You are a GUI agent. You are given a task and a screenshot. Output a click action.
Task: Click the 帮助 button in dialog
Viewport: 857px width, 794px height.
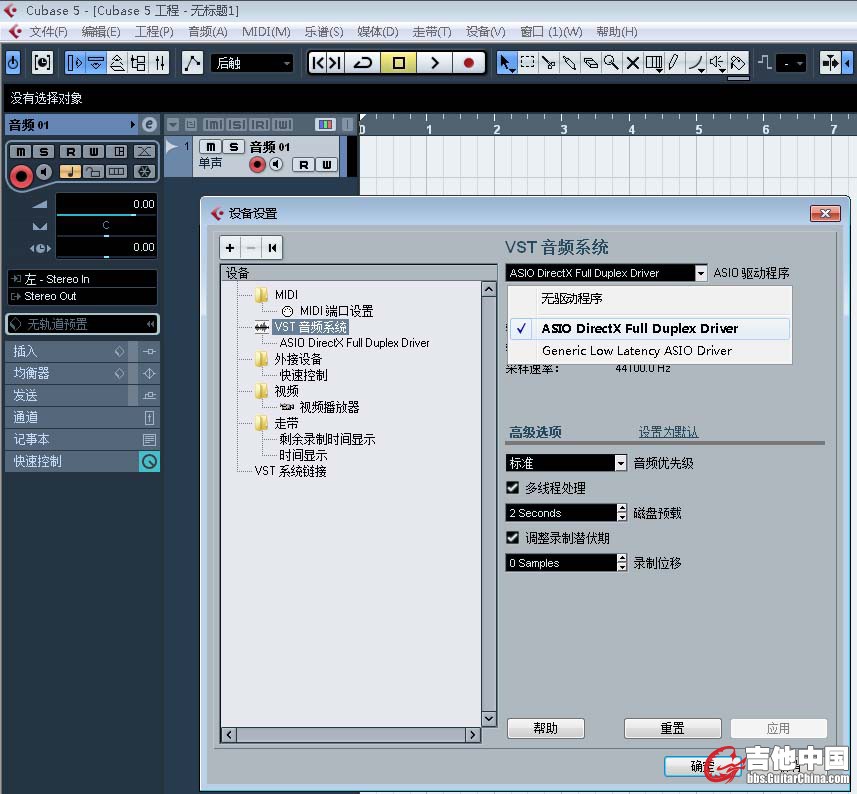pos(545,728)
